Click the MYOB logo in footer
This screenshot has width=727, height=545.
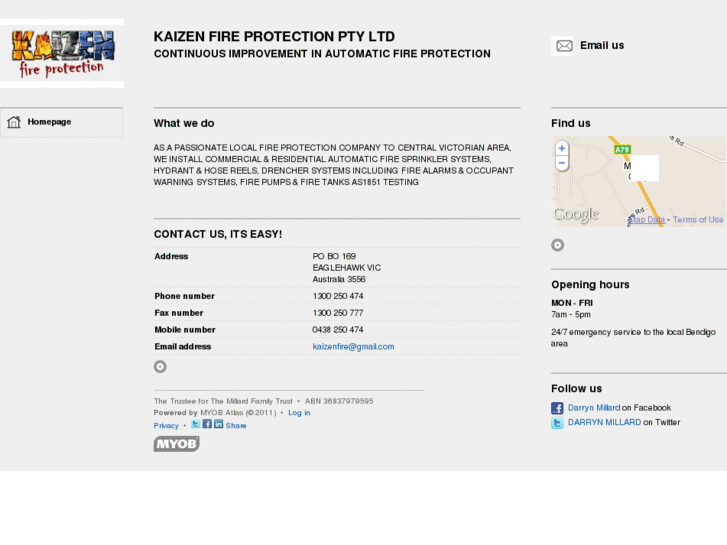[176, 444]
